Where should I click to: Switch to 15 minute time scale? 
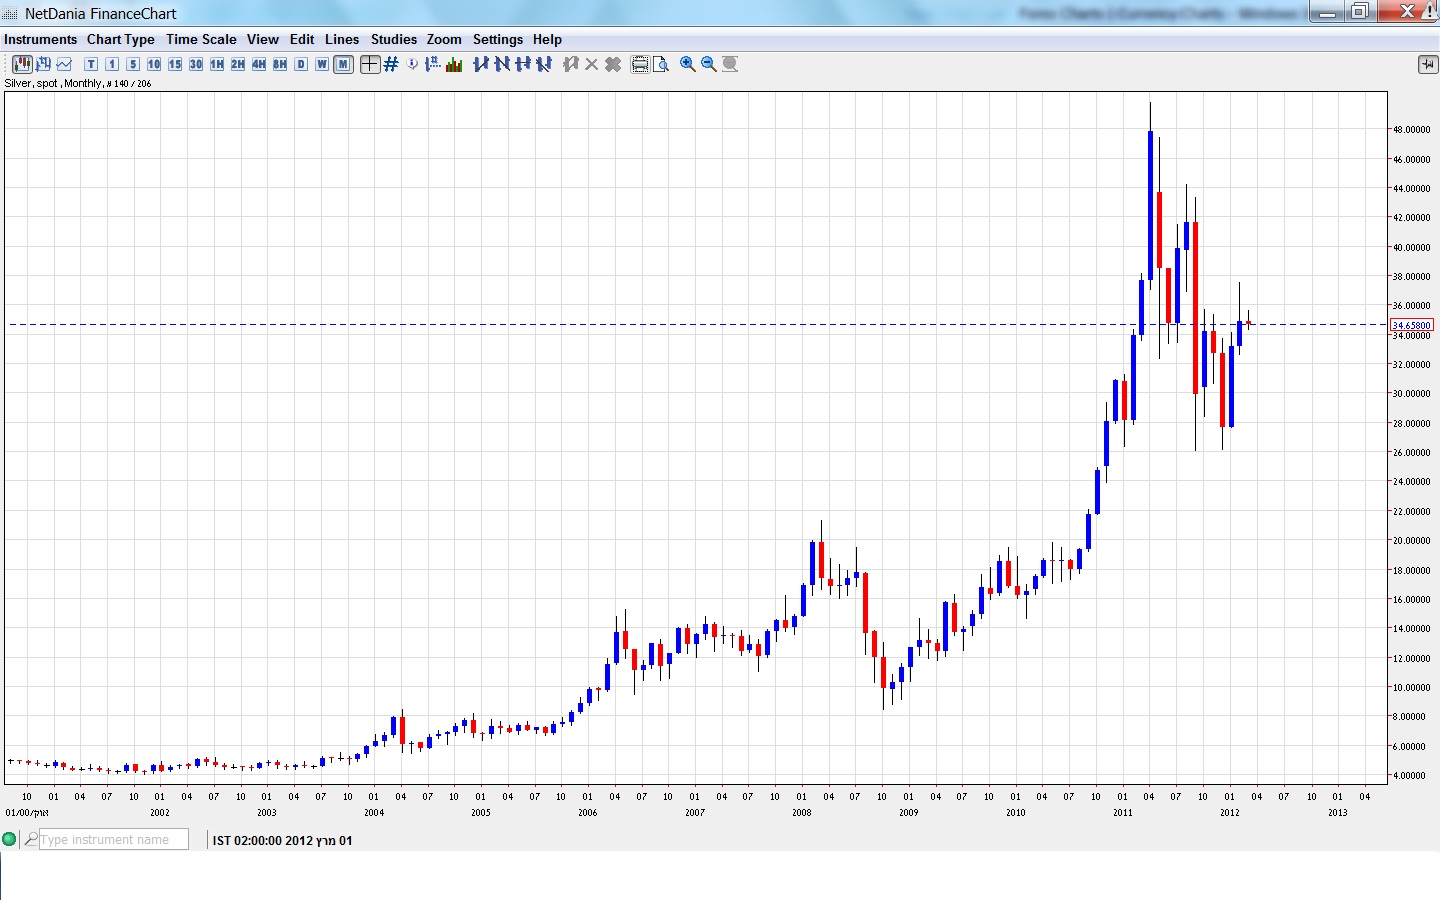pyautogui.click(x=175, y=64)
